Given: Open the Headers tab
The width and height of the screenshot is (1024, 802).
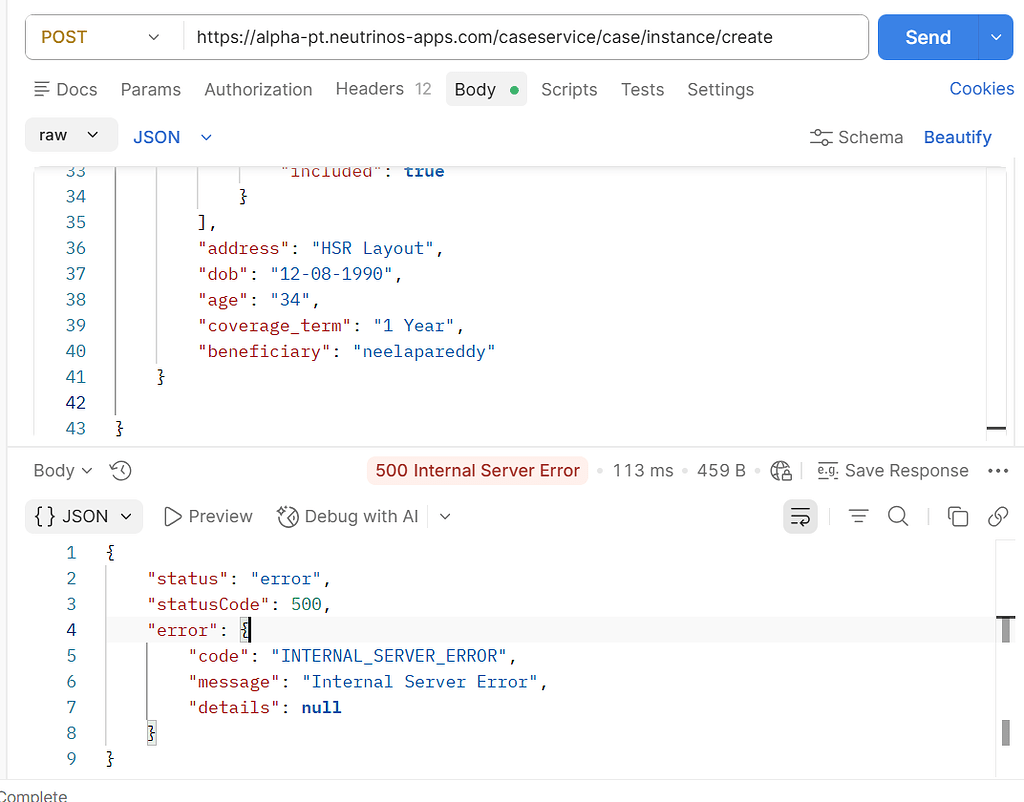Looking at the screenshot, I should (383, 89).
